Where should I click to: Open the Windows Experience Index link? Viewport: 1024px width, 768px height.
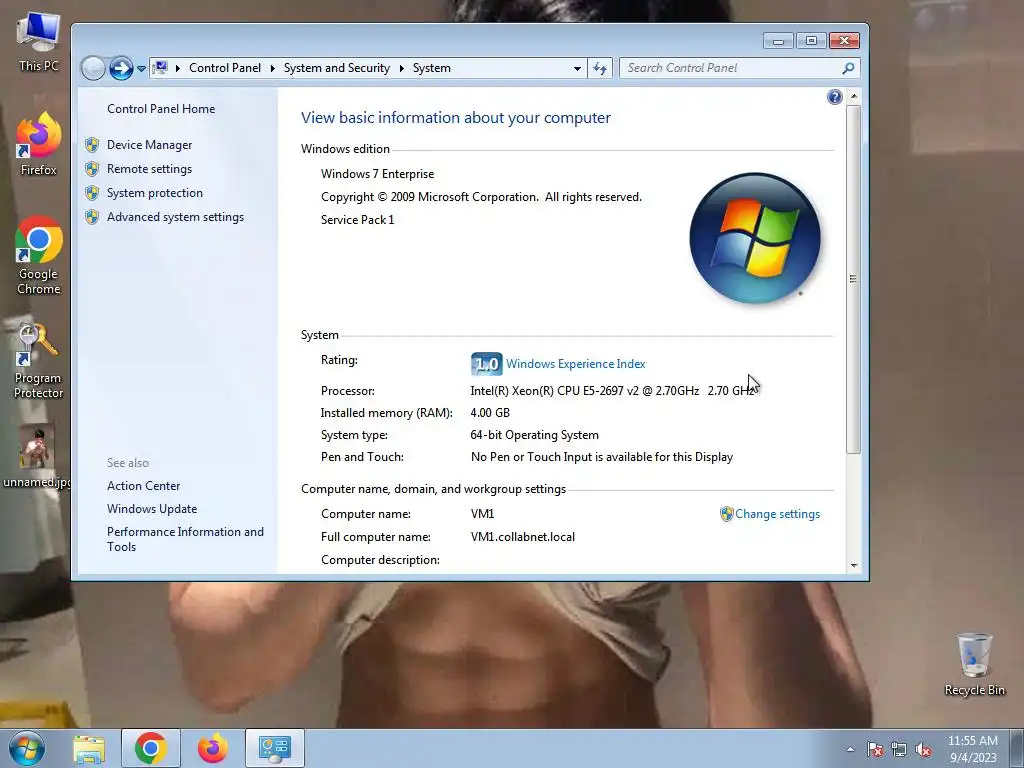[x=575, y=364]
